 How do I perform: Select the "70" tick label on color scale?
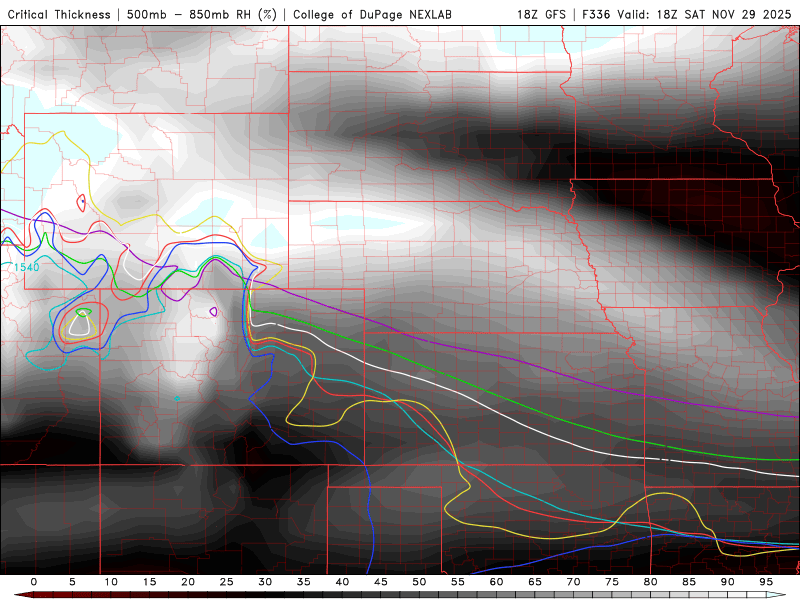tap(573, 582)
